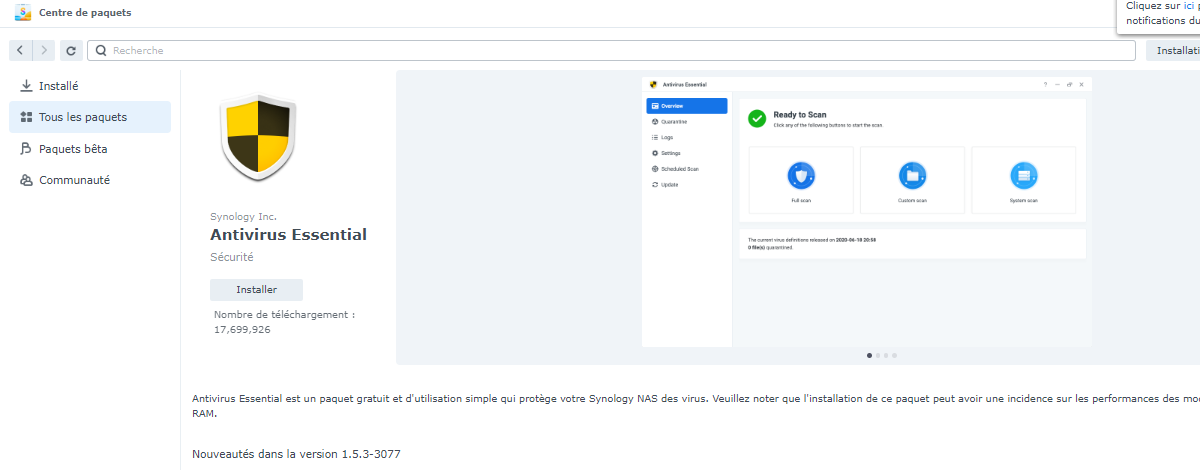Install Antivirus Essential with Installer button
The width and height of the screenshot is (1200, 470).
(x=256, y=290)
